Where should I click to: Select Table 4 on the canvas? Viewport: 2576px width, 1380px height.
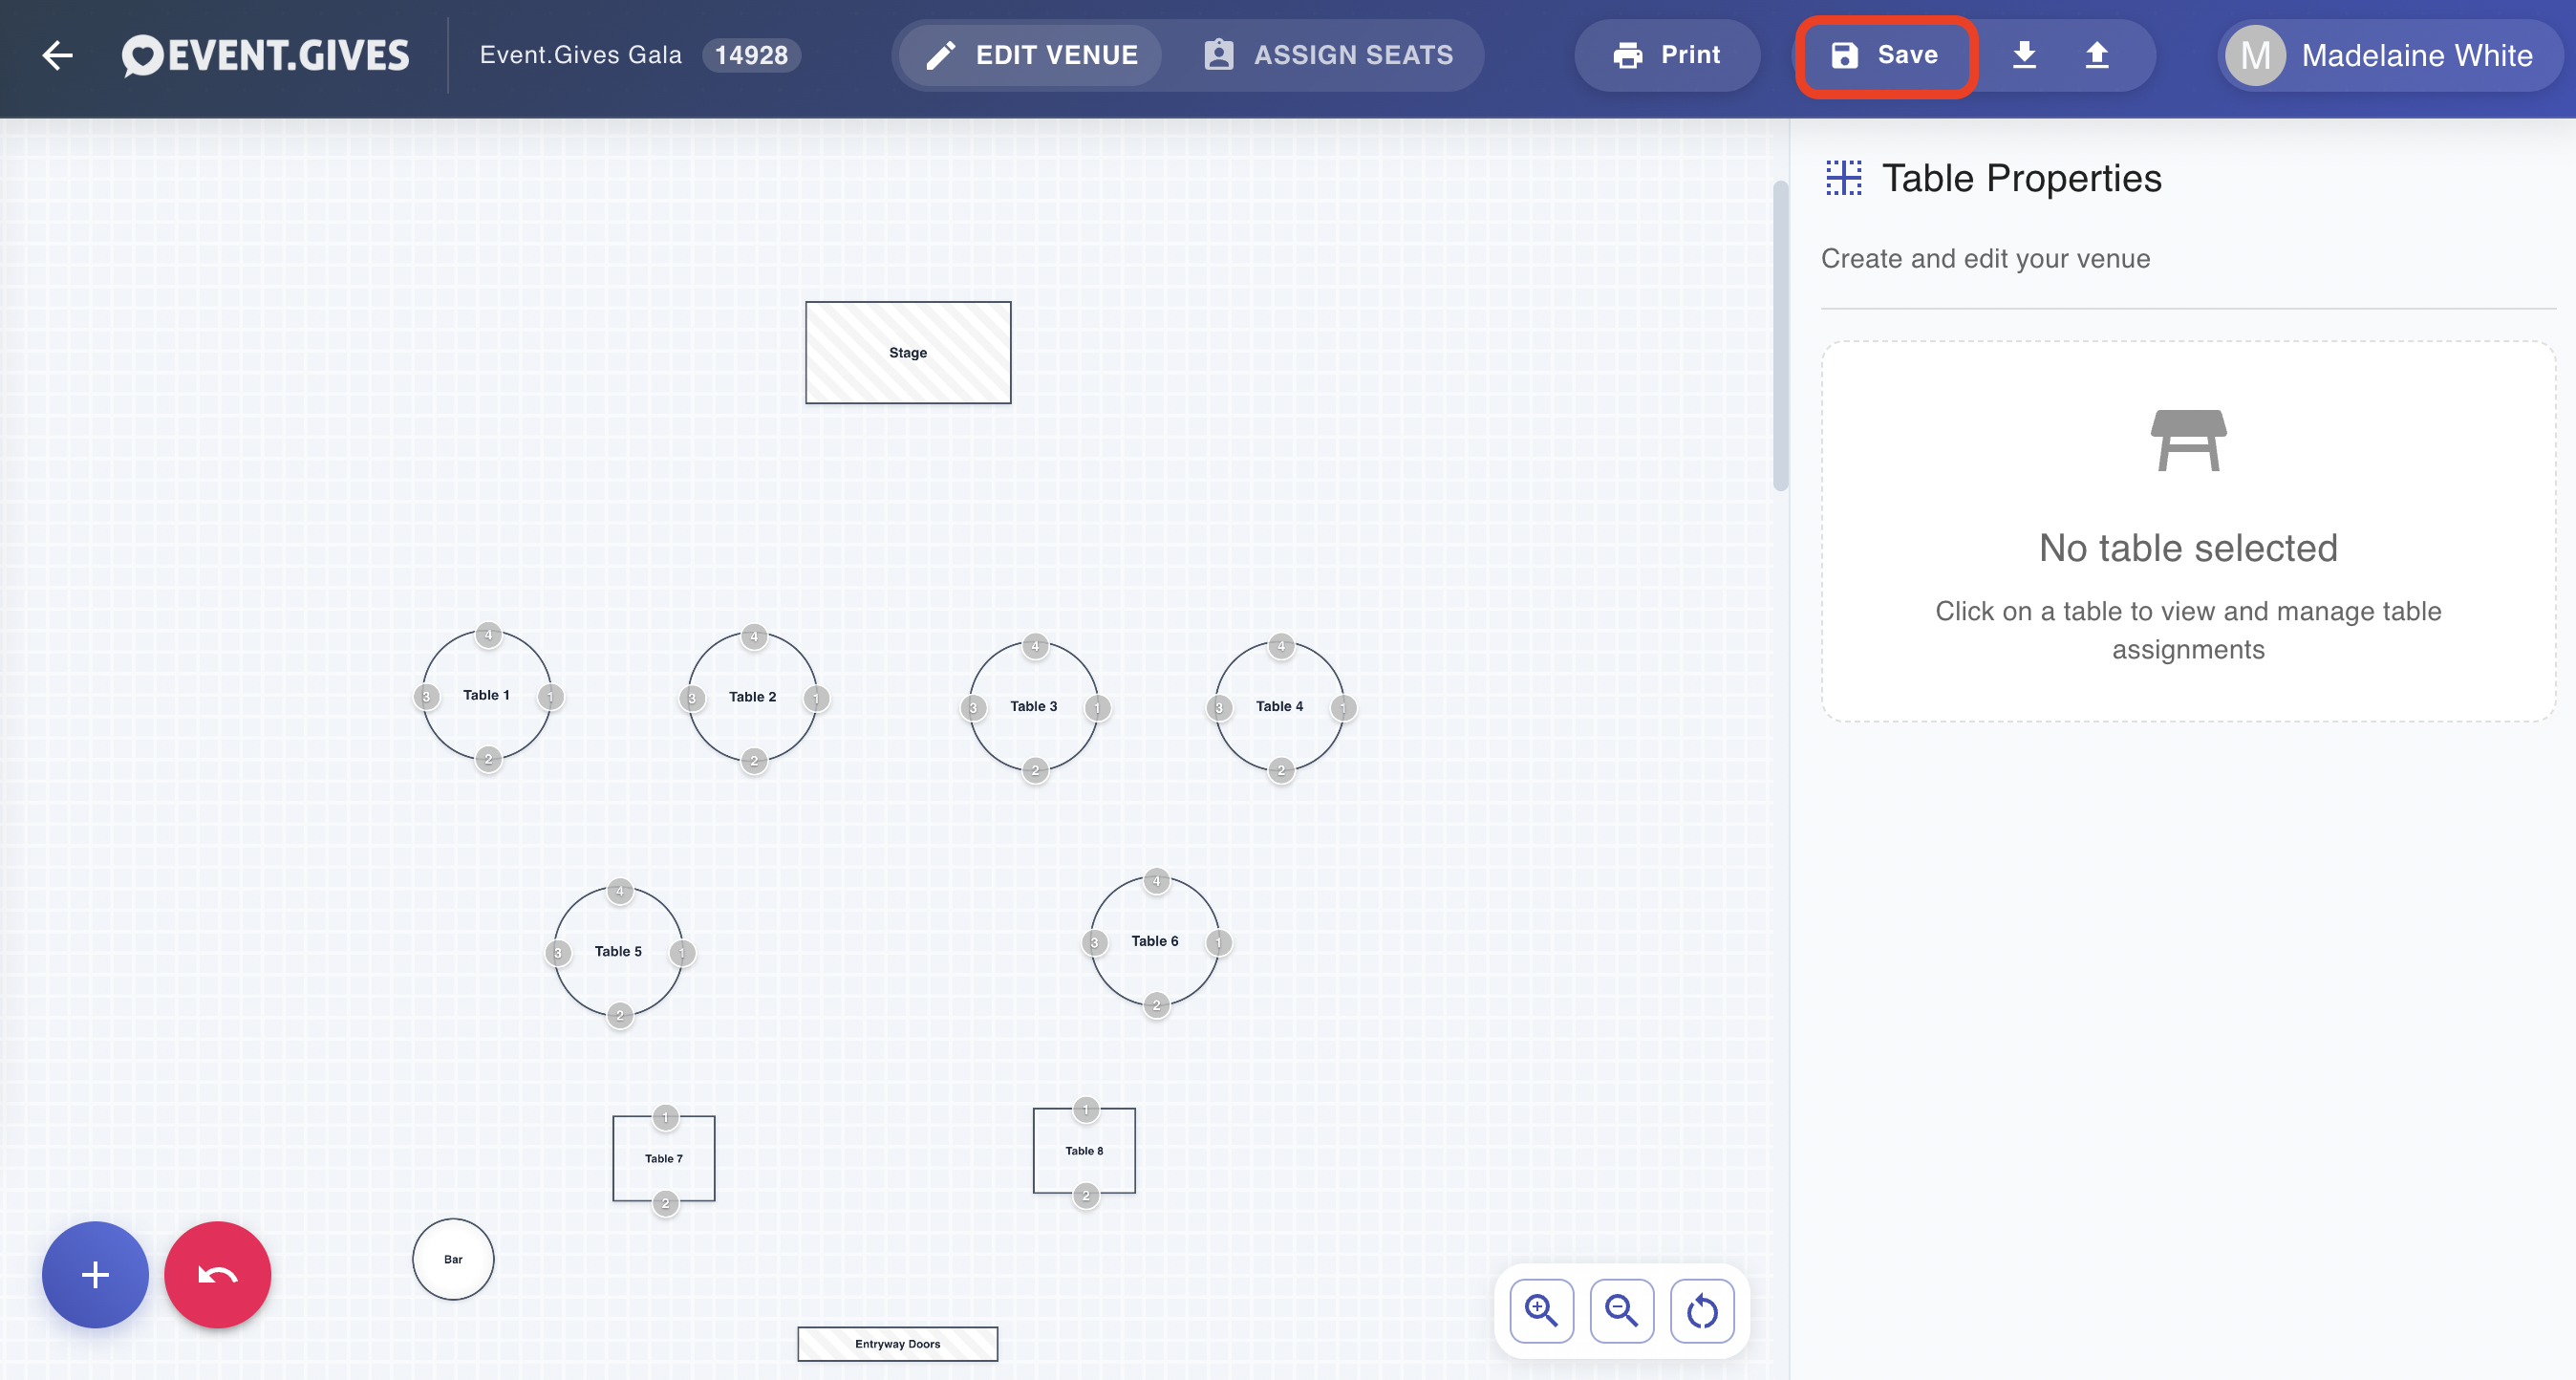(1280, 706)
